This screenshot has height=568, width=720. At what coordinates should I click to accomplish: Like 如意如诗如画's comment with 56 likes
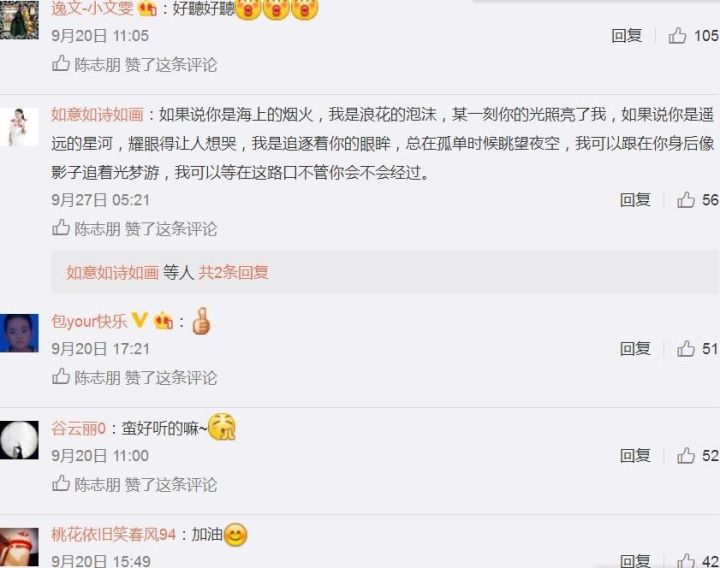click(x=686, y=200)
